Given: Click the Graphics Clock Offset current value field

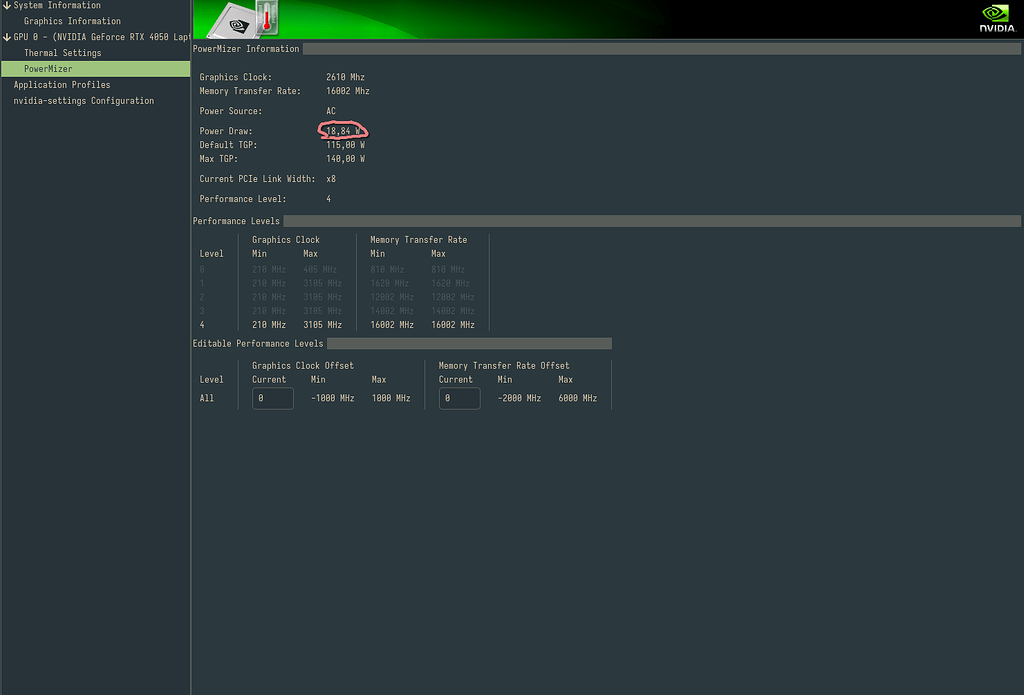Looking at the screenshot, I should tap(271, 397).
